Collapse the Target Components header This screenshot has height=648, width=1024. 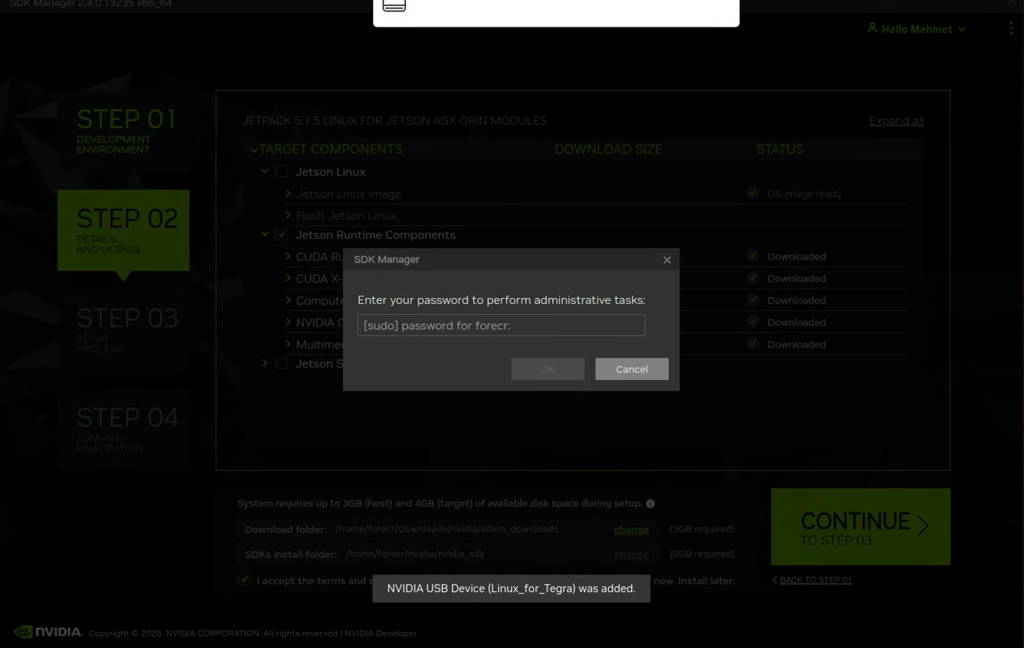(253, 150)
